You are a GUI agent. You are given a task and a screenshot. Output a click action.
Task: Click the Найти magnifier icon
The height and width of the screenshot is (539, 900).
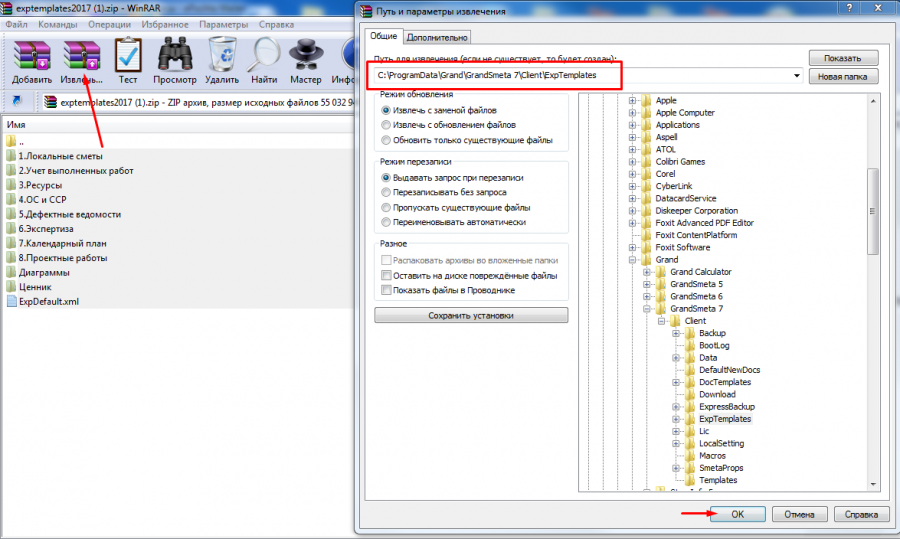pyautogui.click(x=265, y=55)
